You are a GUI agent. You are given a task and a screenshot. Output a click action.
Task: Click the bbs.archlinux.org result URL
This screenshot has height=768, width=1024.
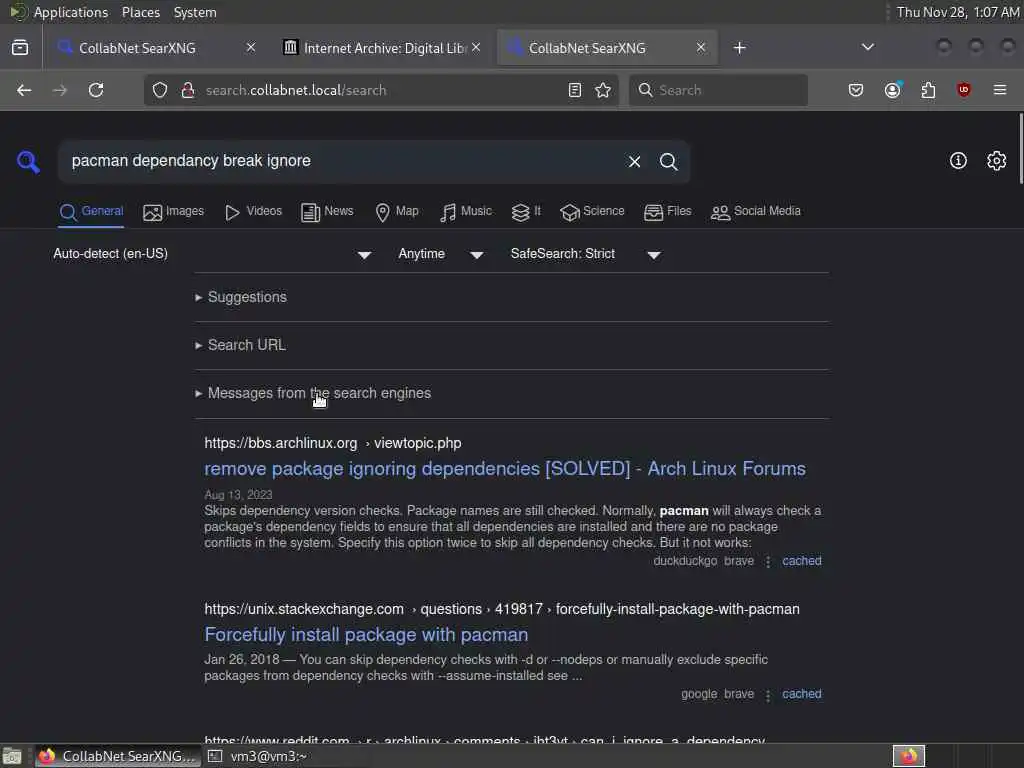[332, 443]
